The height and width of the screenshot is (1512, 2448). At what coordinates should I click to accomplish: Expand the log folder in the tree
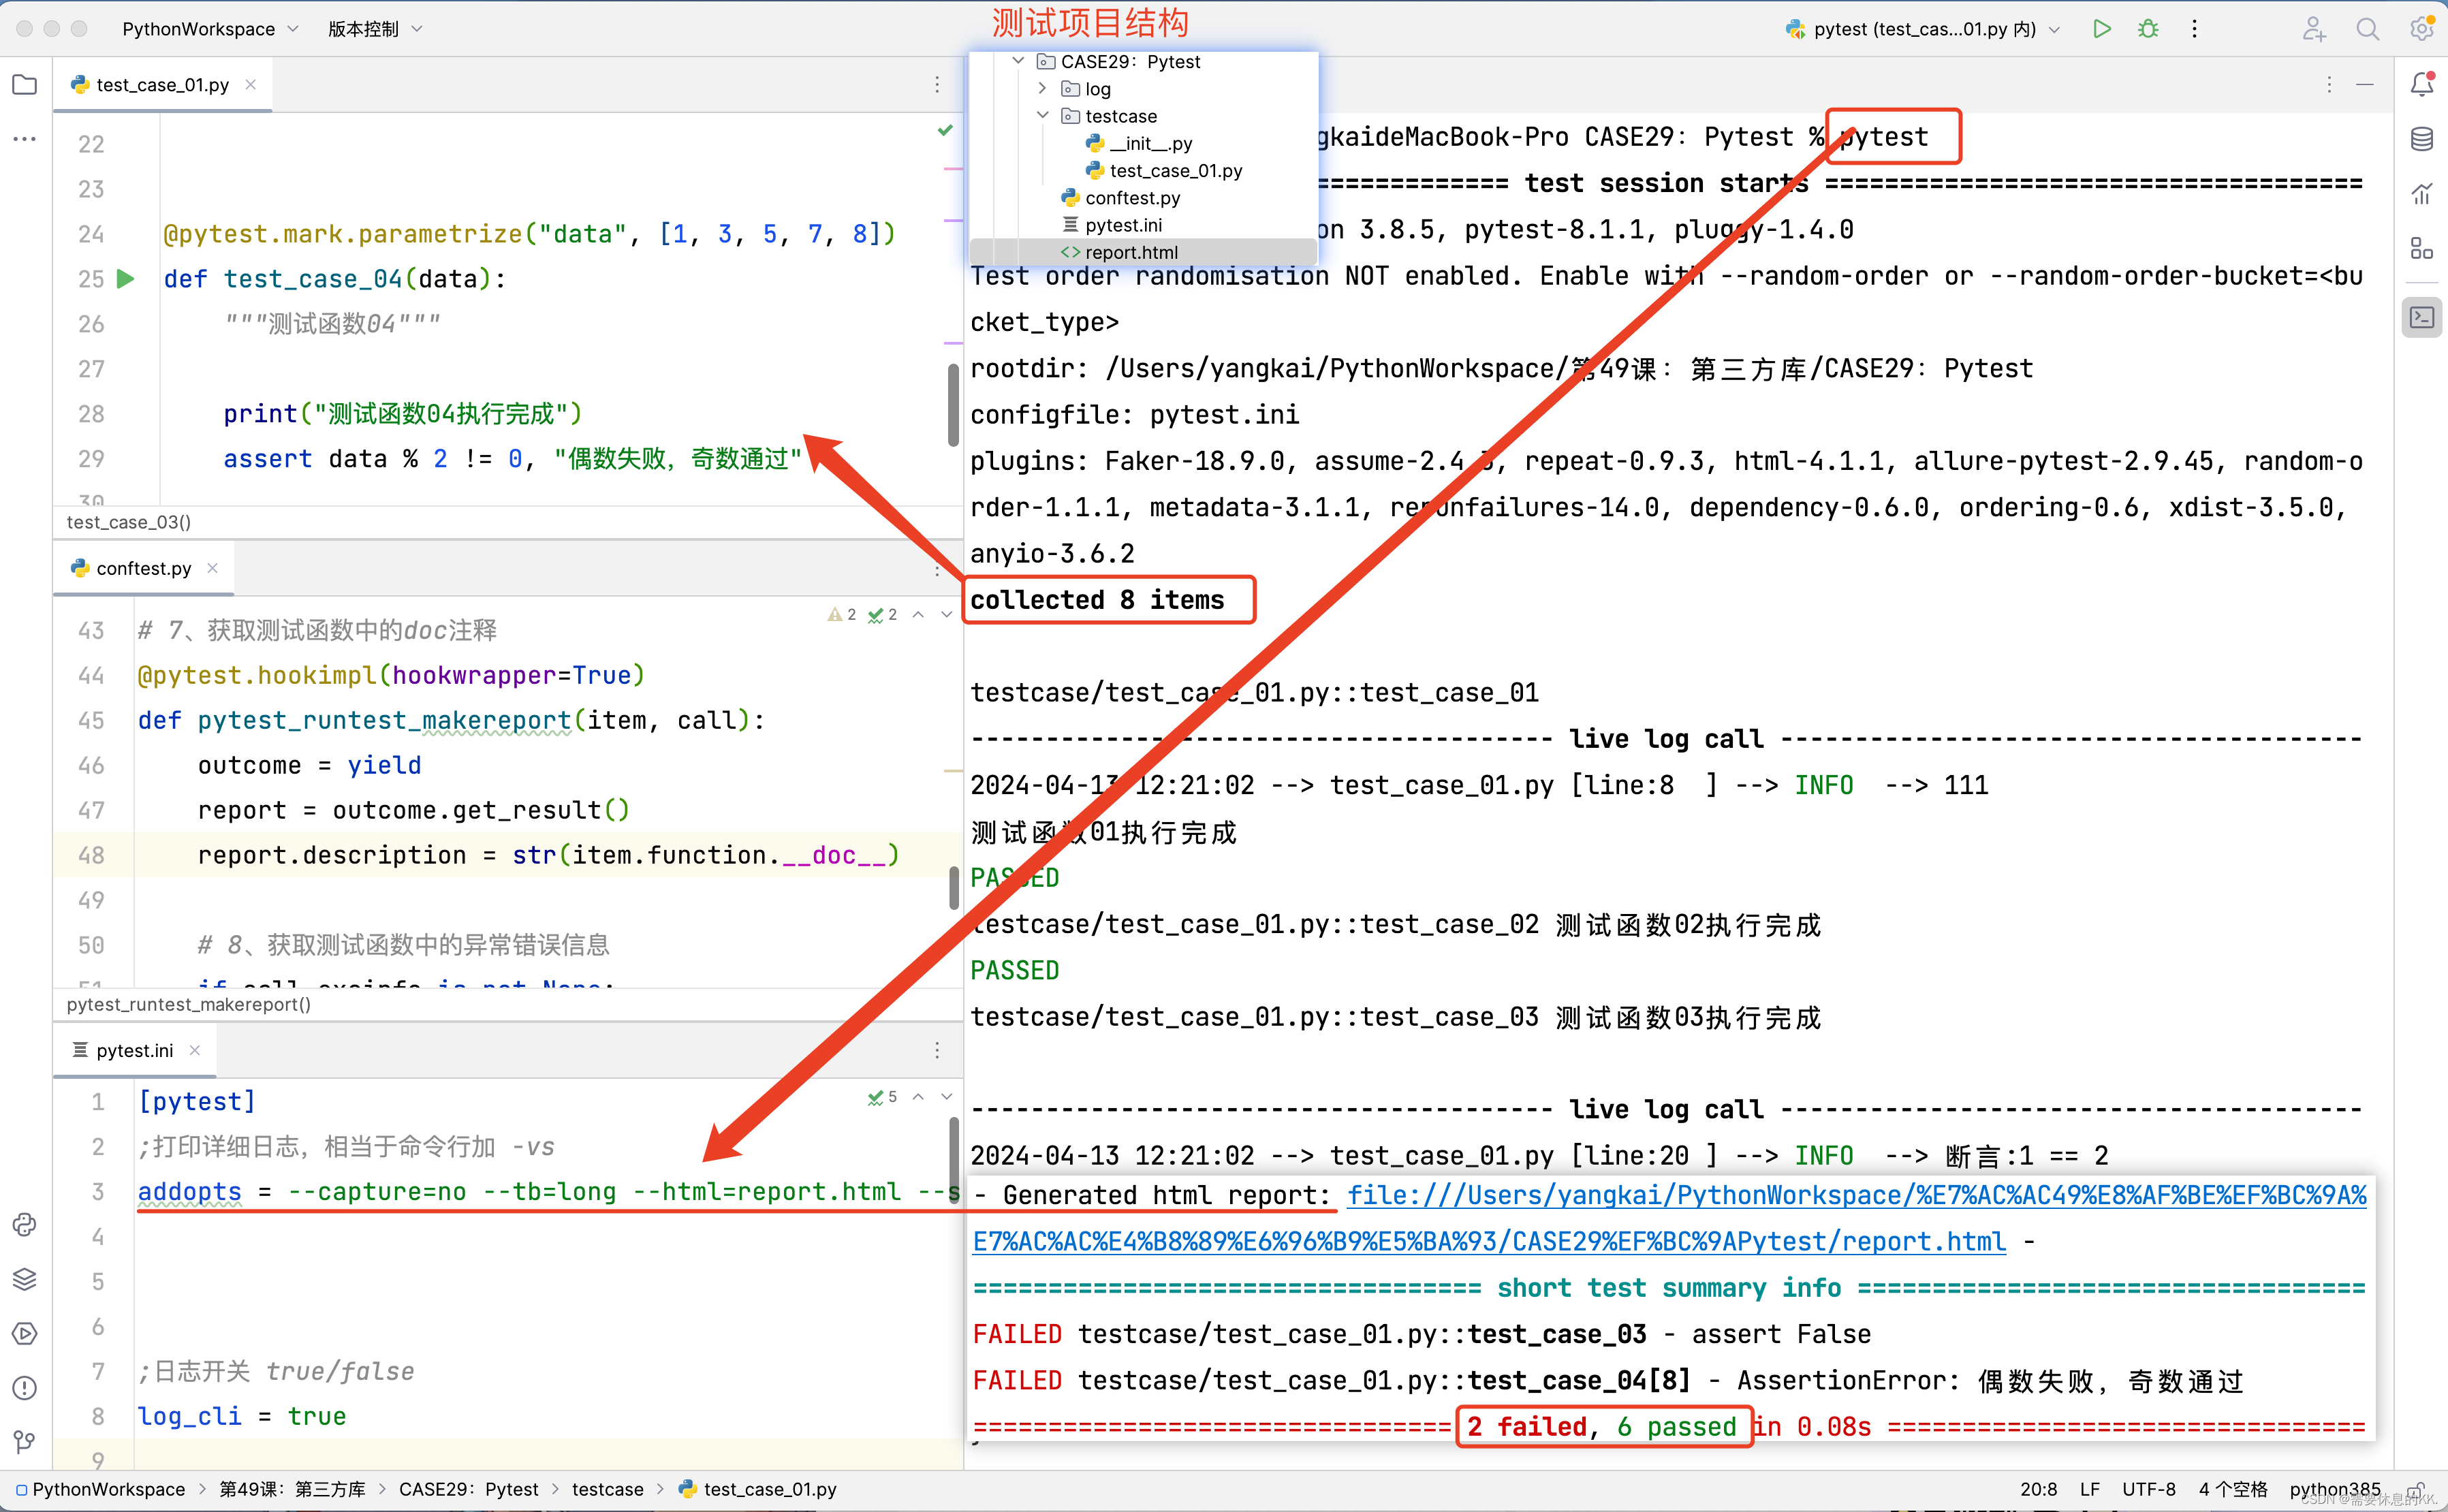pyautogui.click(x=1042, y=89)
